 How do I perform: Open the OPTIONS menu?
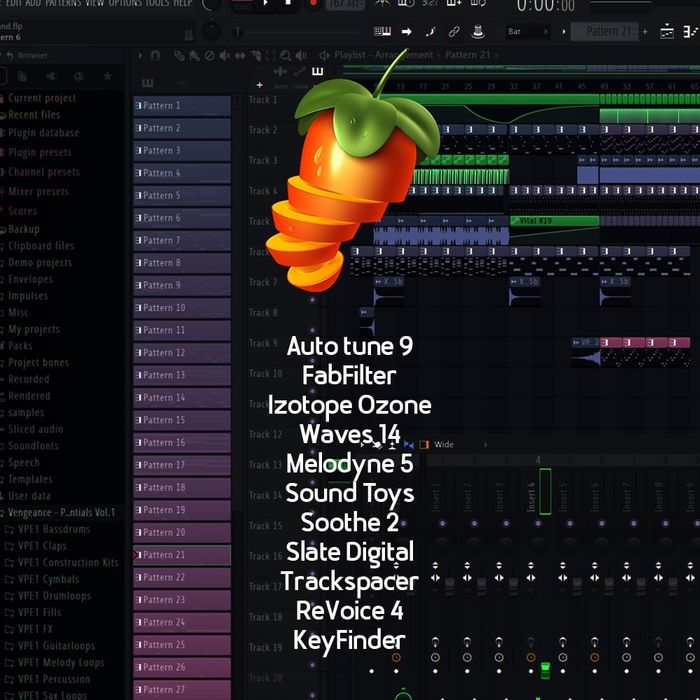coord(125,3)
